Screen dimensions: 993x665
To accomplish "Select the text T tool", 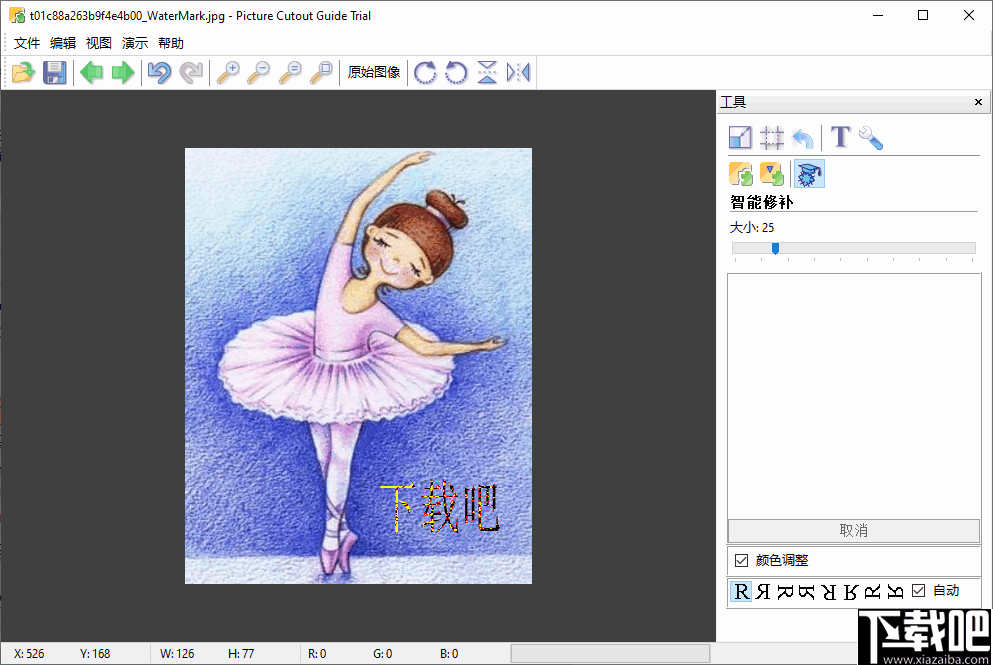I will [840, 137].
